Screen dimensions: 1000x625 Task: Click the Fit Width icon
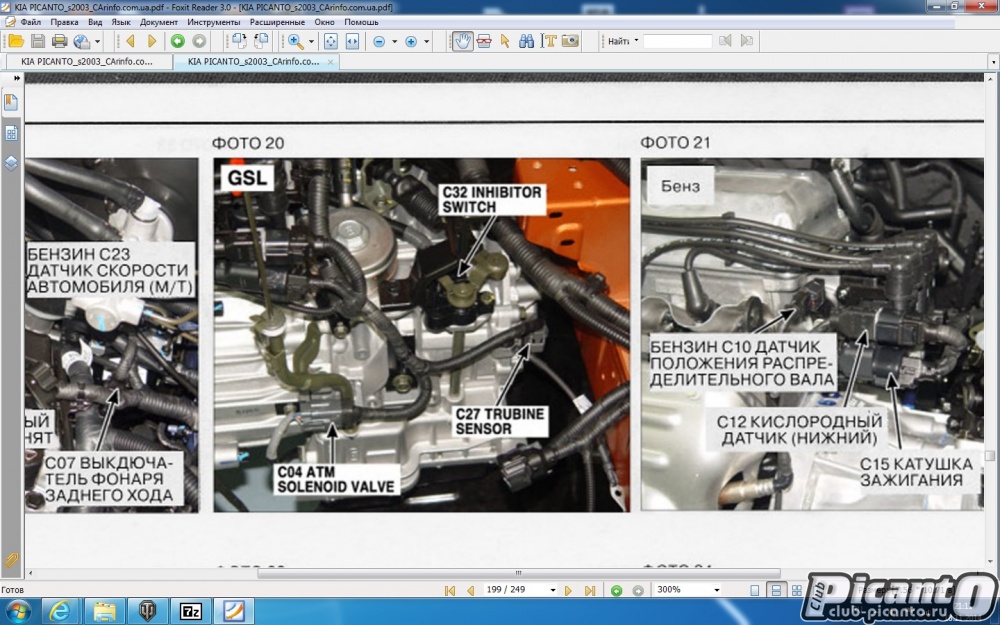352,41
